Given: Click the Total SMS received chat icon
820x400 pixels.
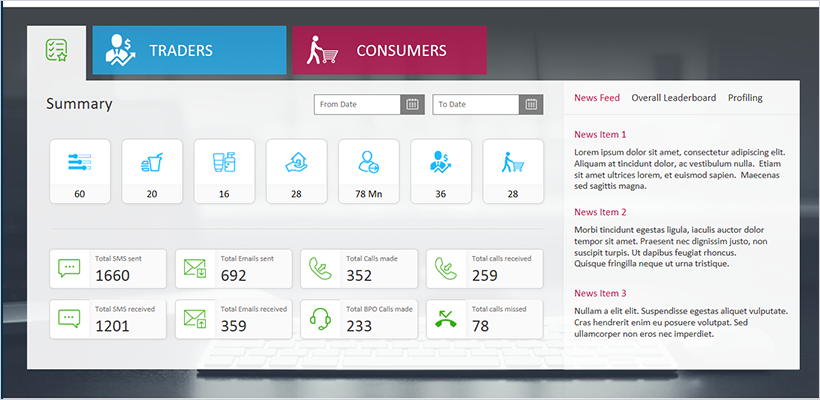Looking at the screenshot, I should coord(69,319).
